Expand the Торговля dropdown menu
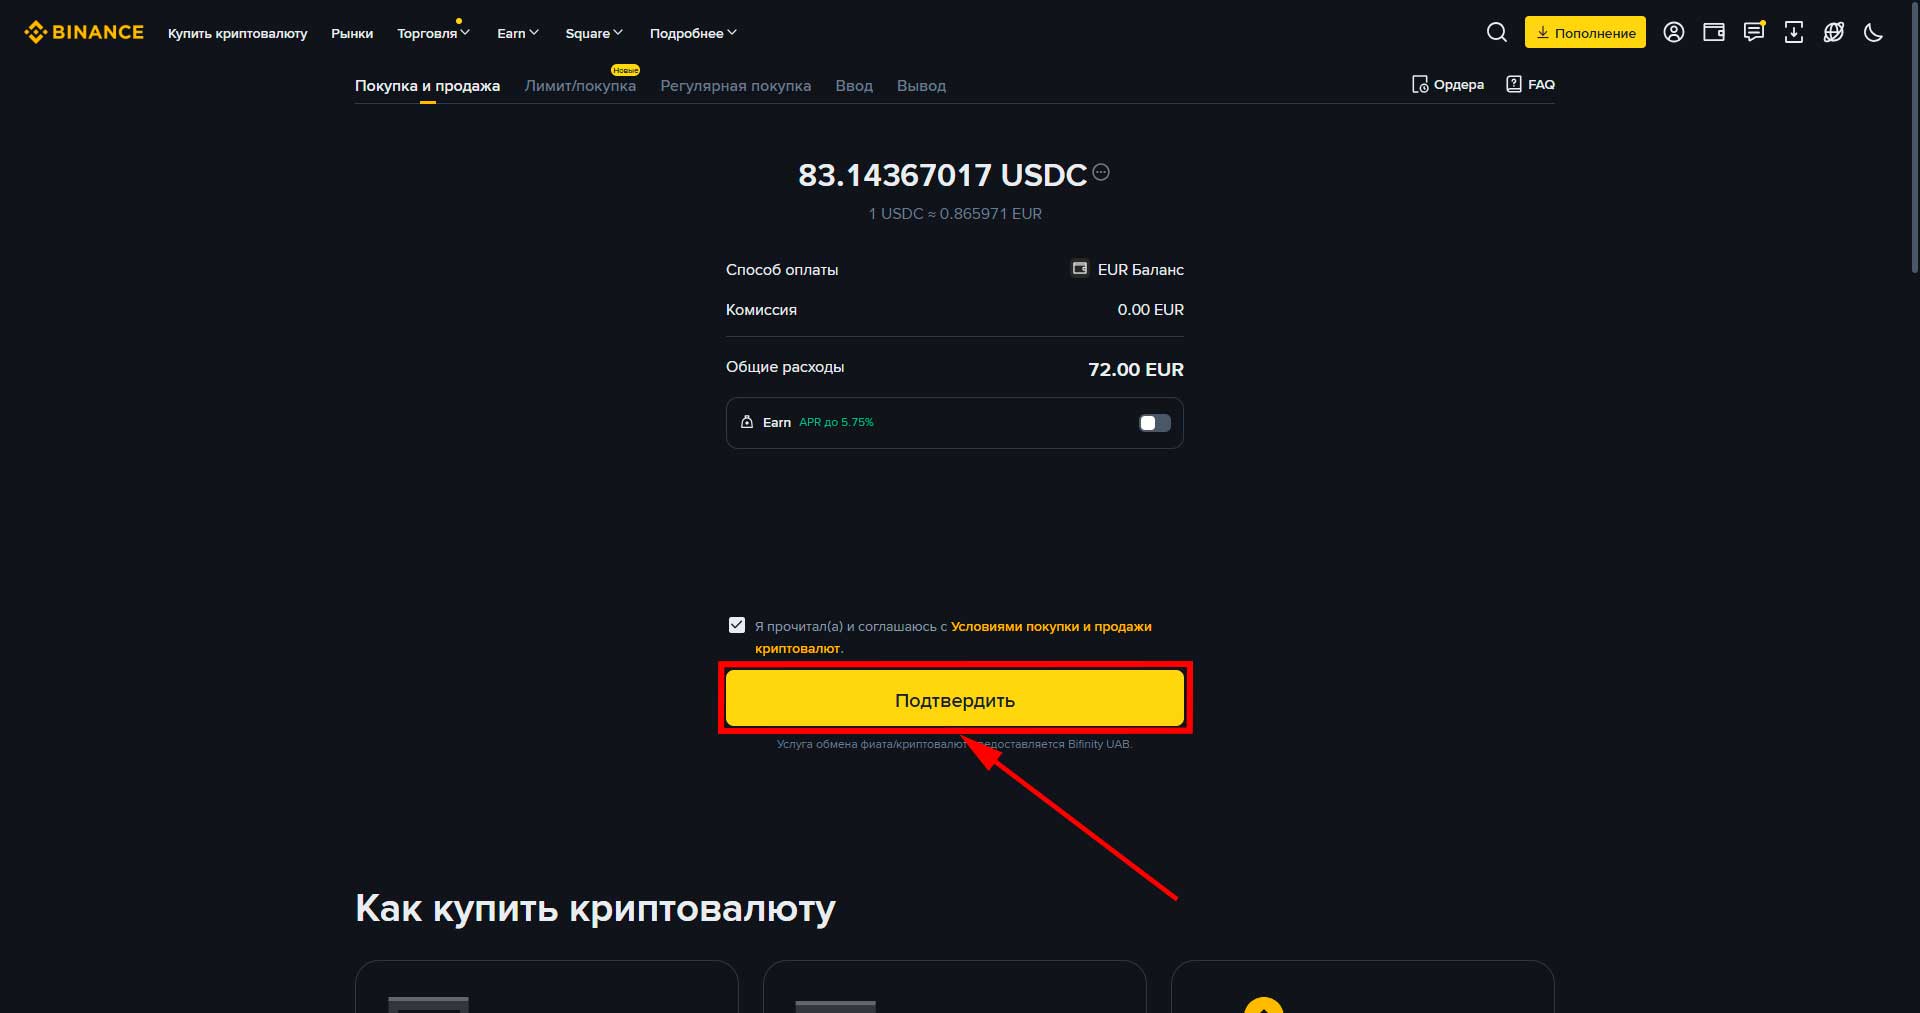The image size is (1920, 1013). point(433,33)
